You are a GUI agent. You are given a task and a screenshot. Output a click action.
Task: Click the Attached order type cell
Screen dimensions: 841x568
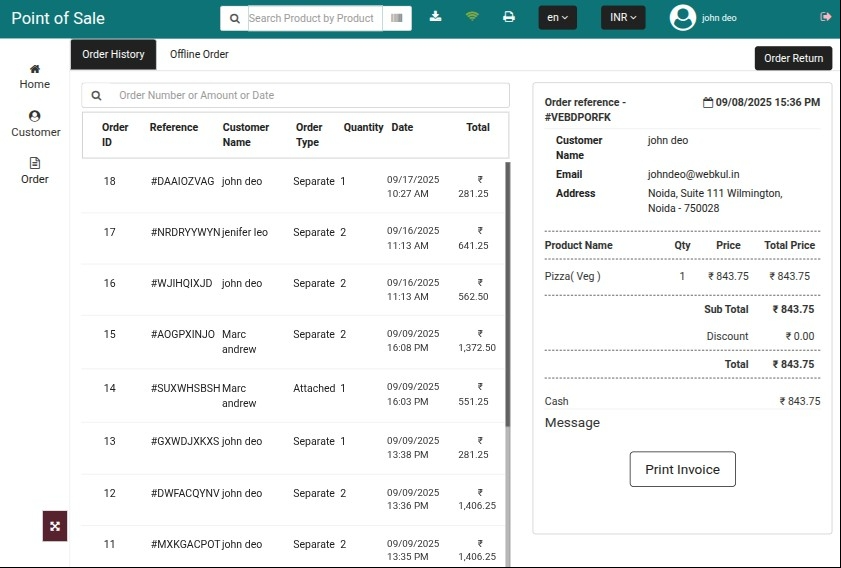(314, 388)
